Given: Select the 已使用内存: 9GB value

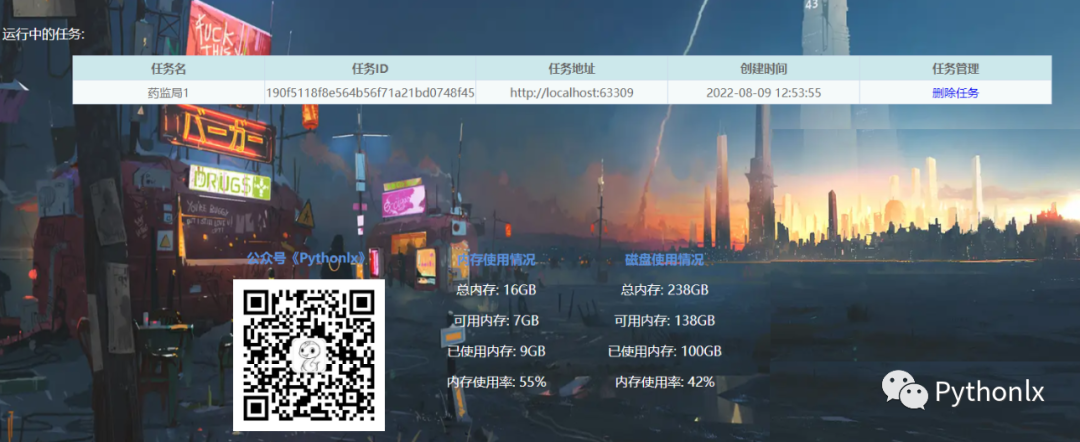Looking at the screenshot, I should [x=496, y=351].
